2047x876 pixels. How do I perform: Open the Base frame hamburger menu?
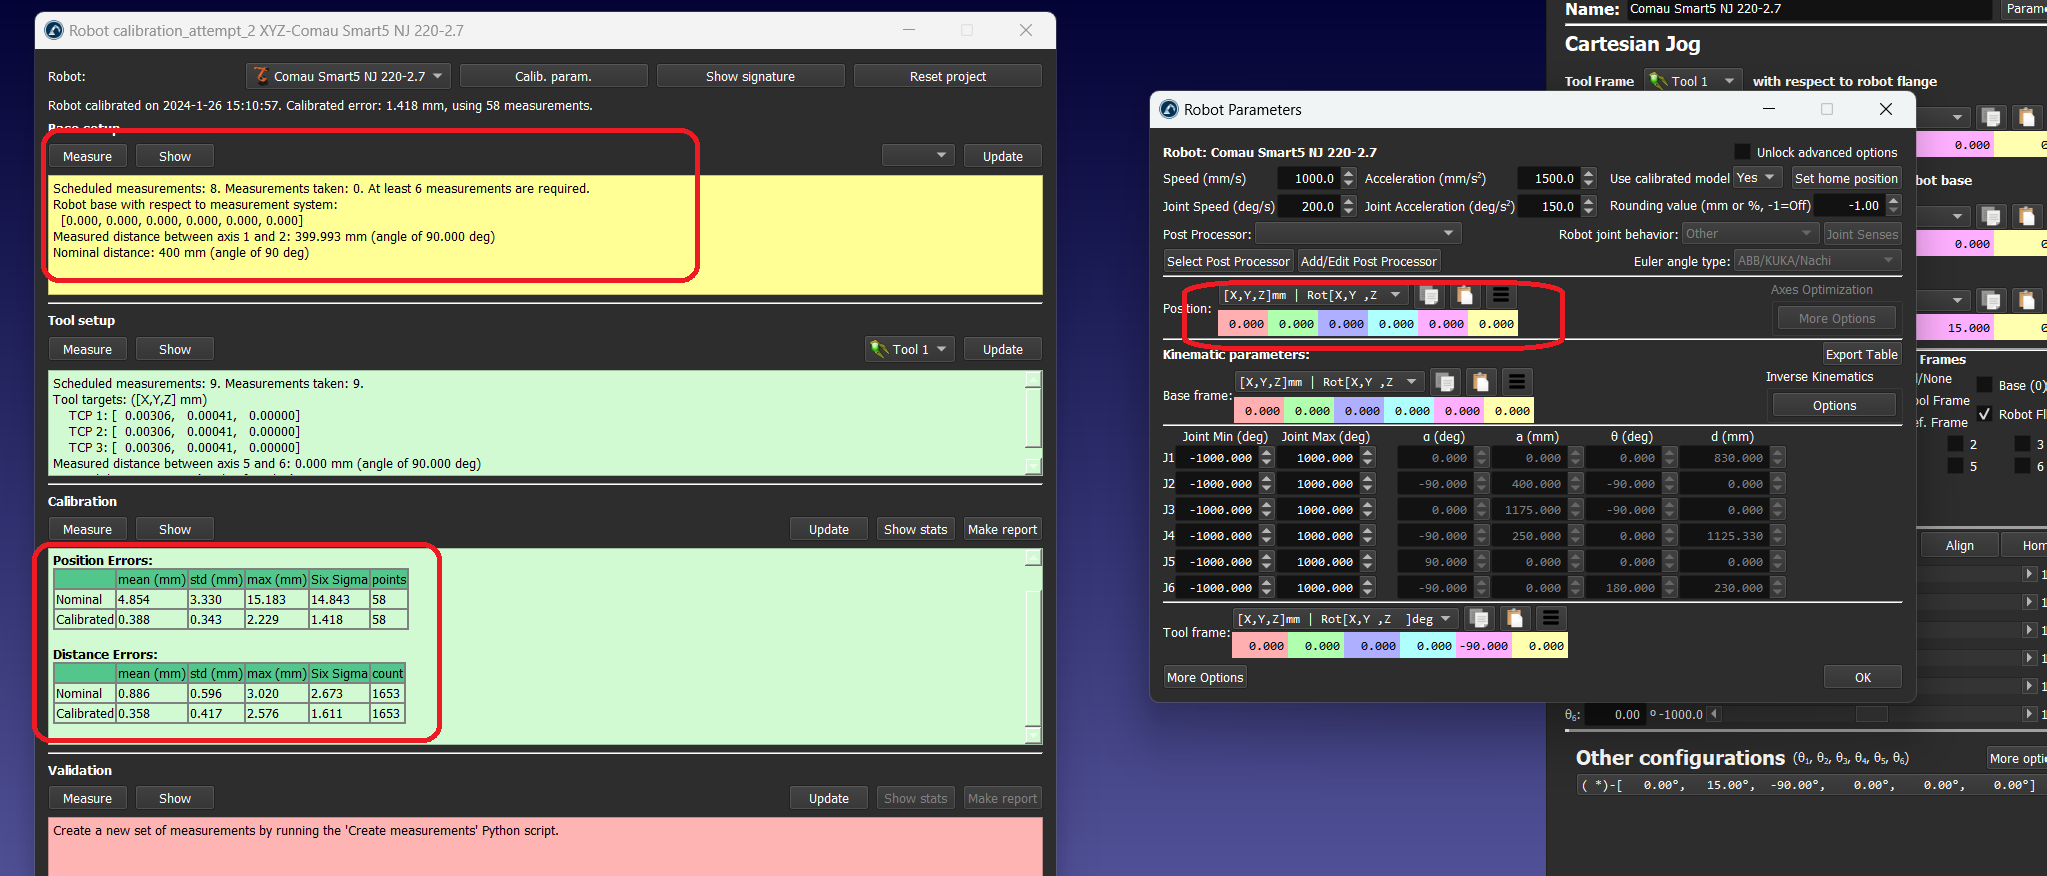(1517, 382)
